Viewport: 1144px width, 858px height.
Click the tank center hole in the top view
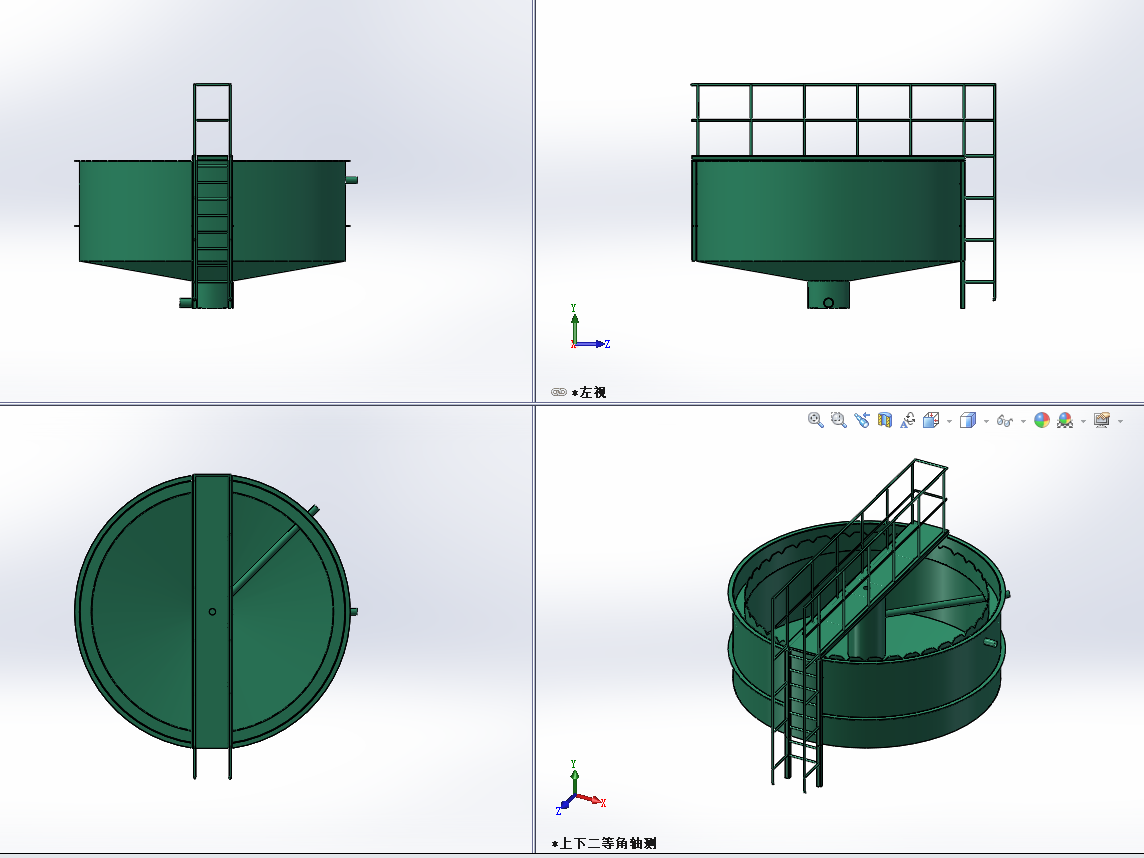point(212,612)
